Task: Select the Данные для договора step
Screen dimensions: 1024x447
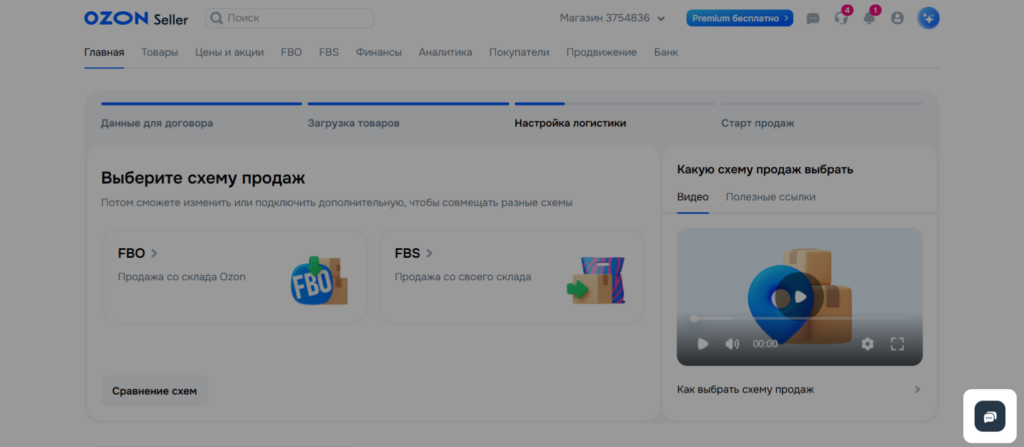Action: [x=157, y=123]
